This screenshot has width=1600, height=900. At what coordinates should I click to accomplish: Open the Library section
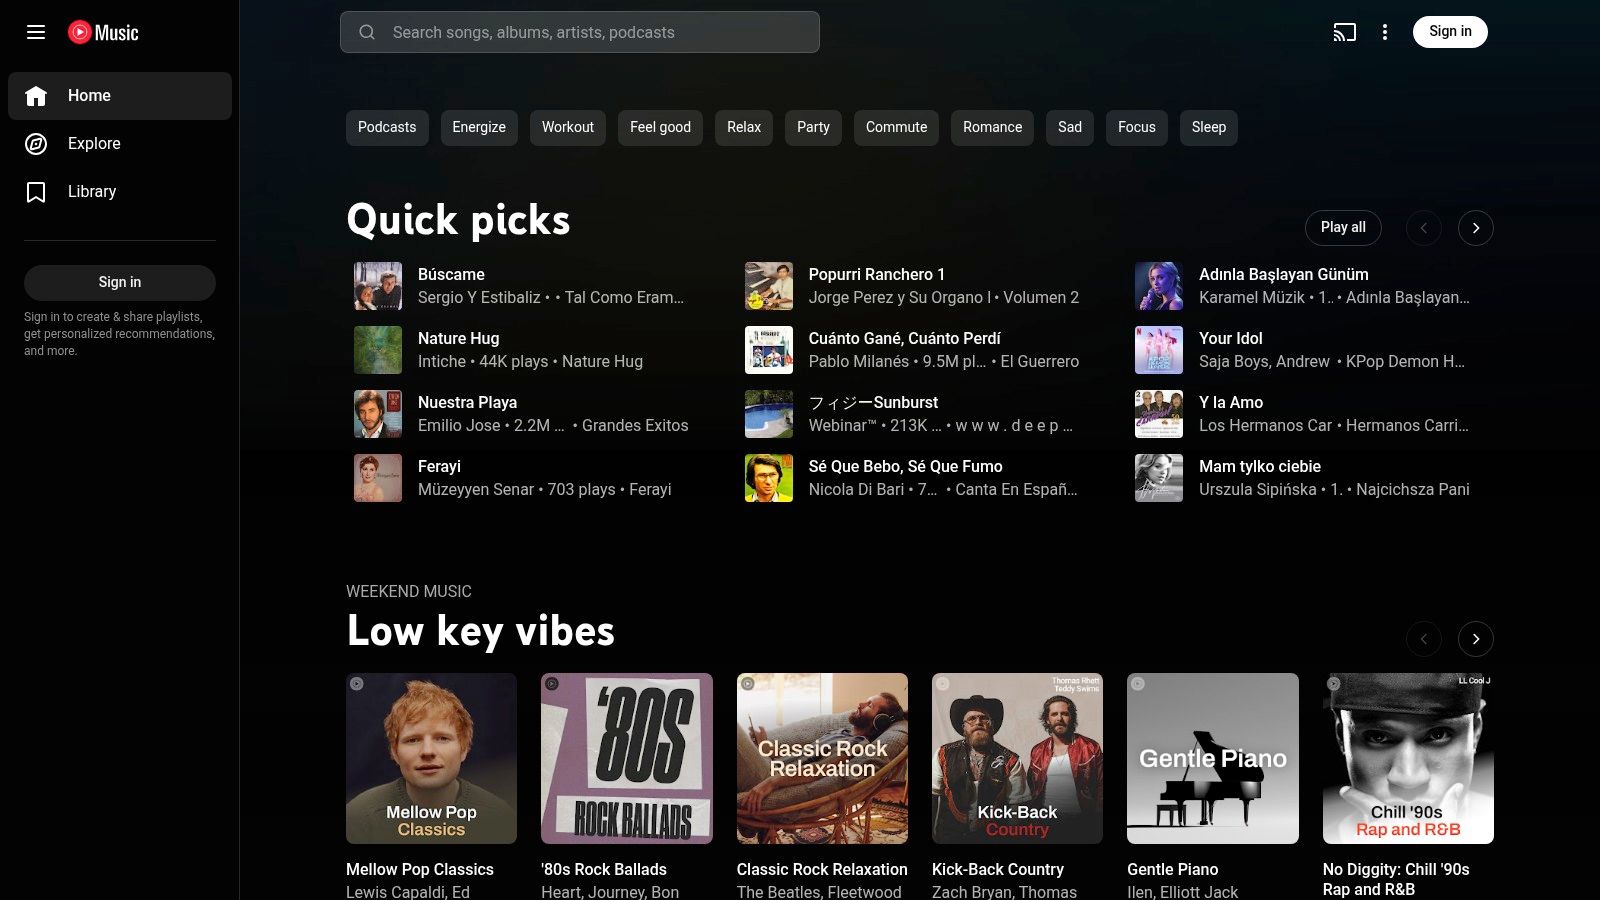click(x=91, y=191)
